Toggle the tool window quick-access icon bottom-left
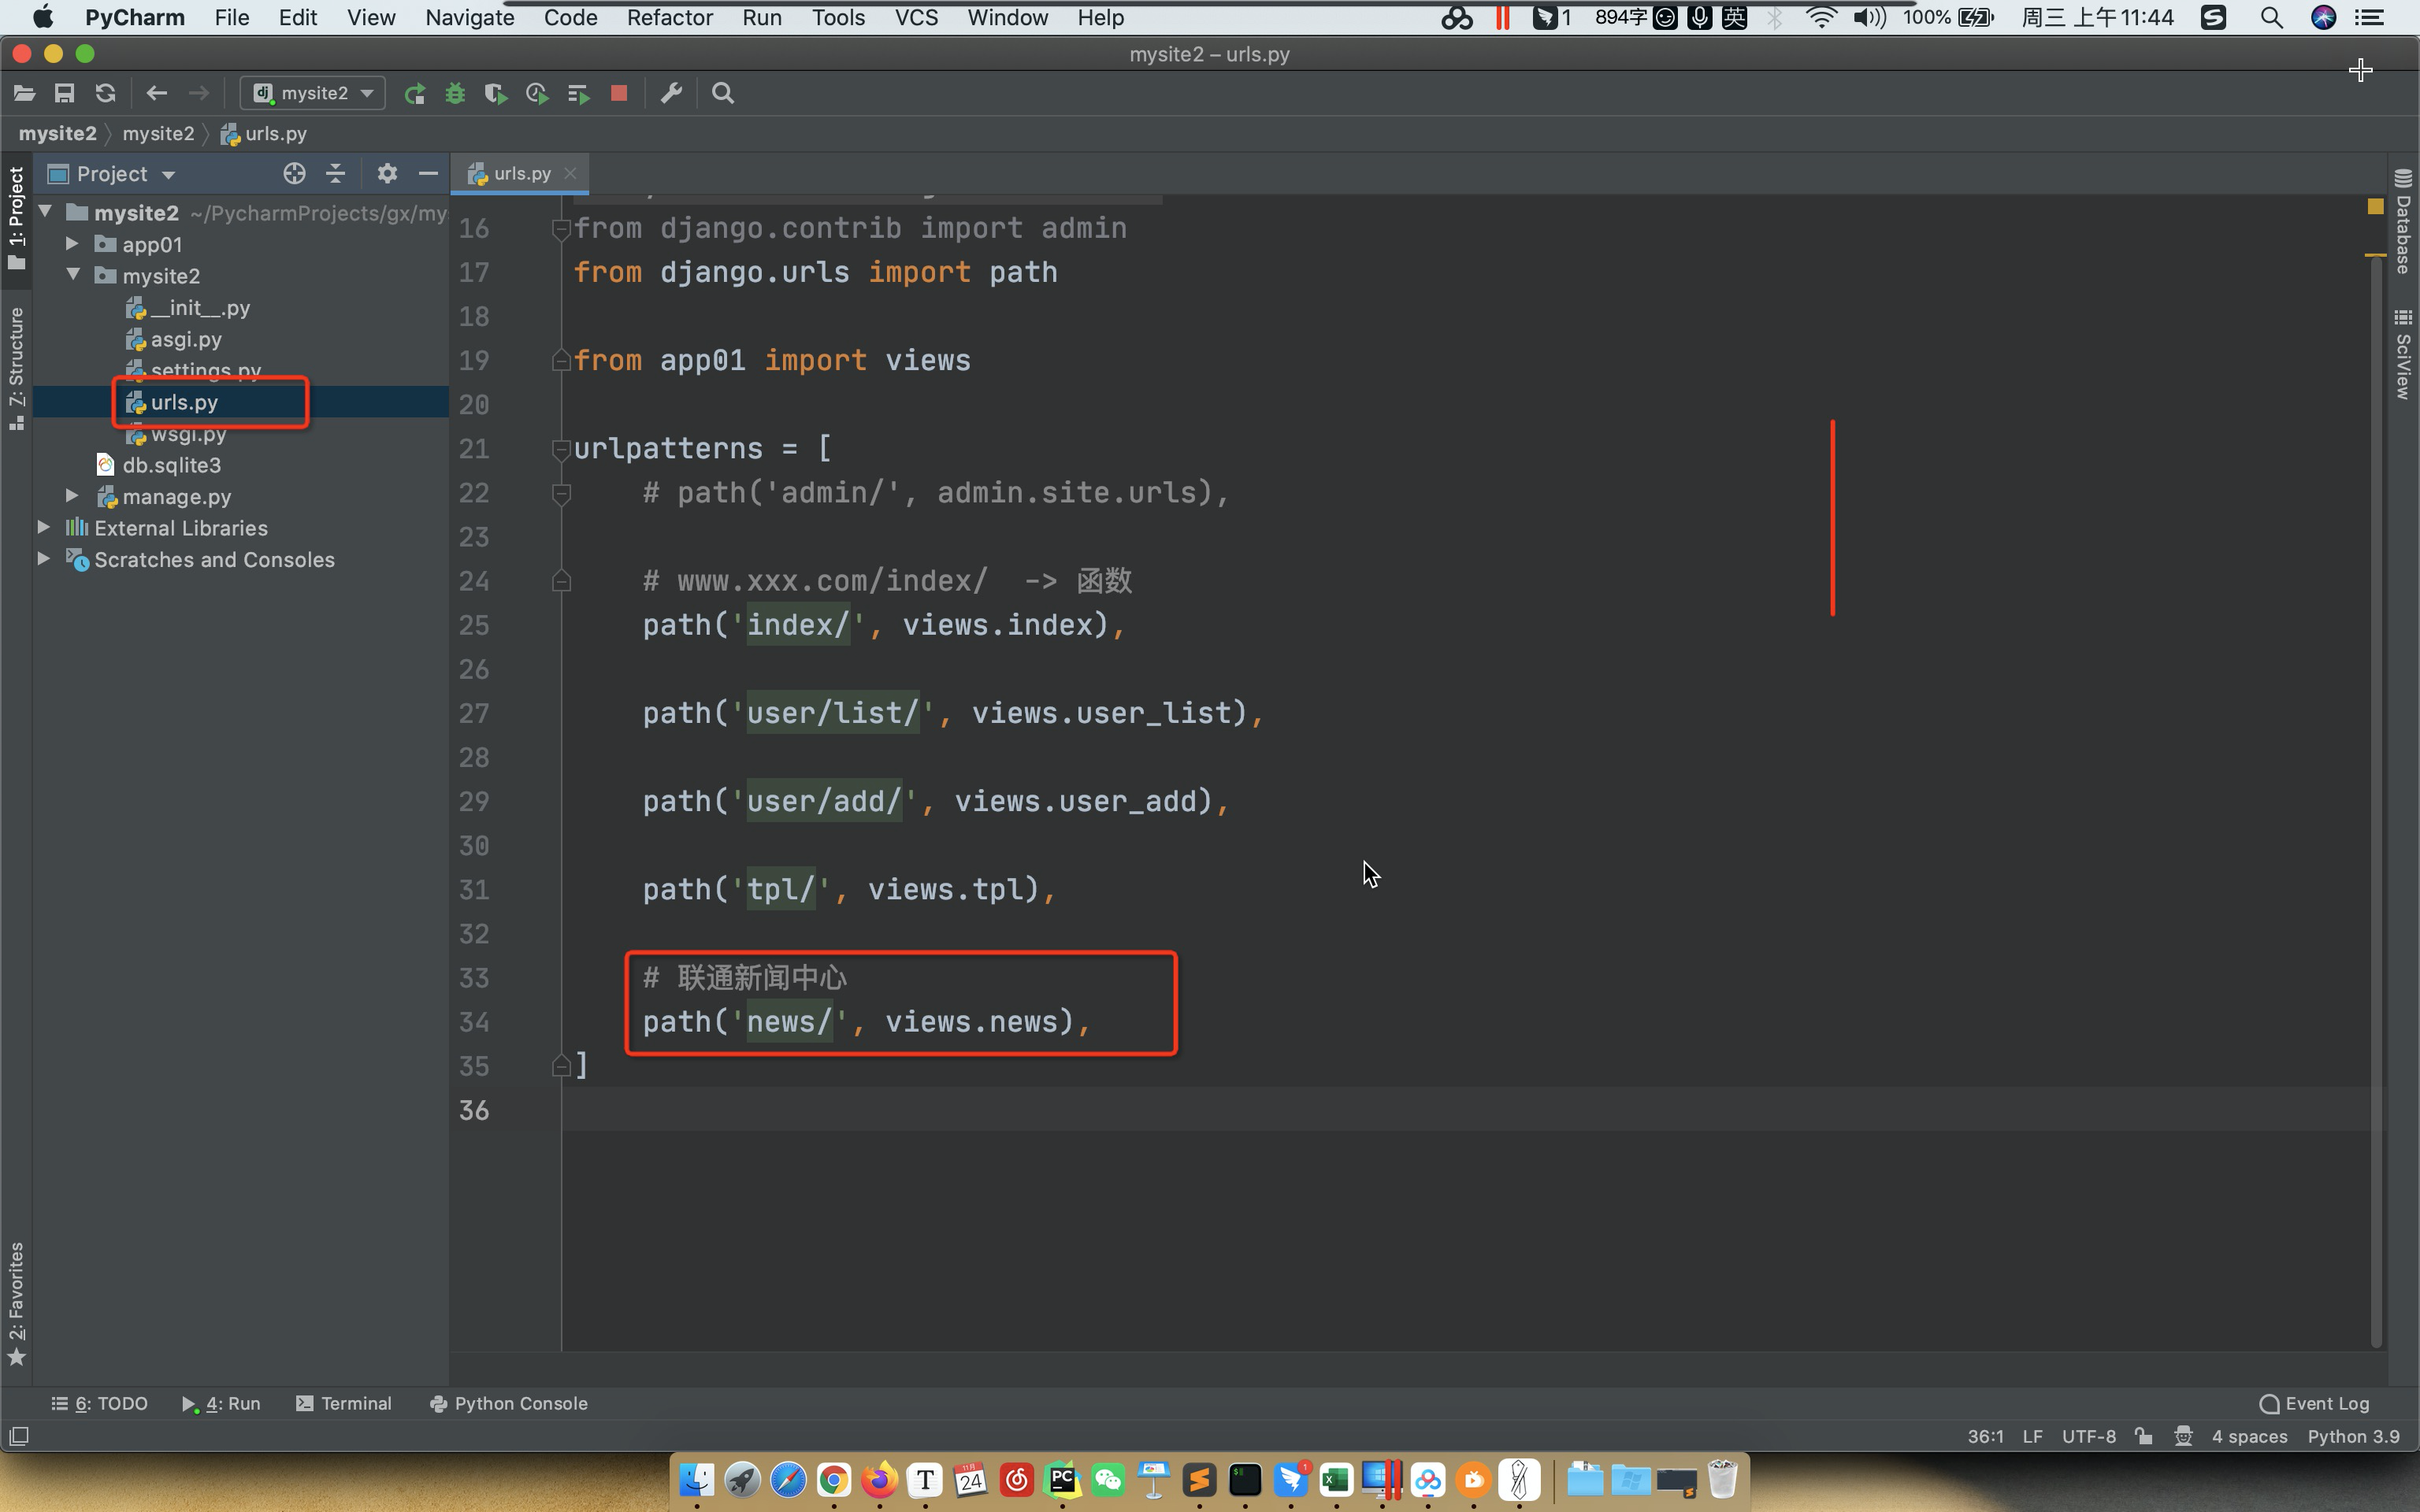The width and height of the screenshot is (2420, 1512). pos(19,1436)
